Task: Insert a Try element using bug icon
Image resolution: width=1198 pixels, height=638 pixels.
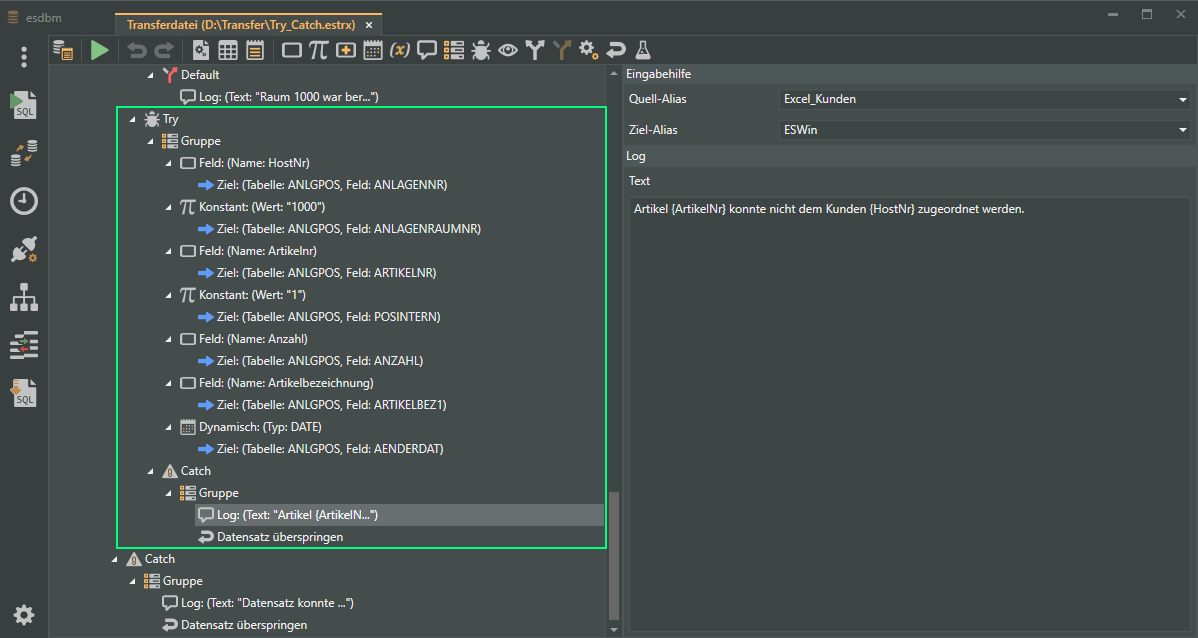Action: point(480,50)
